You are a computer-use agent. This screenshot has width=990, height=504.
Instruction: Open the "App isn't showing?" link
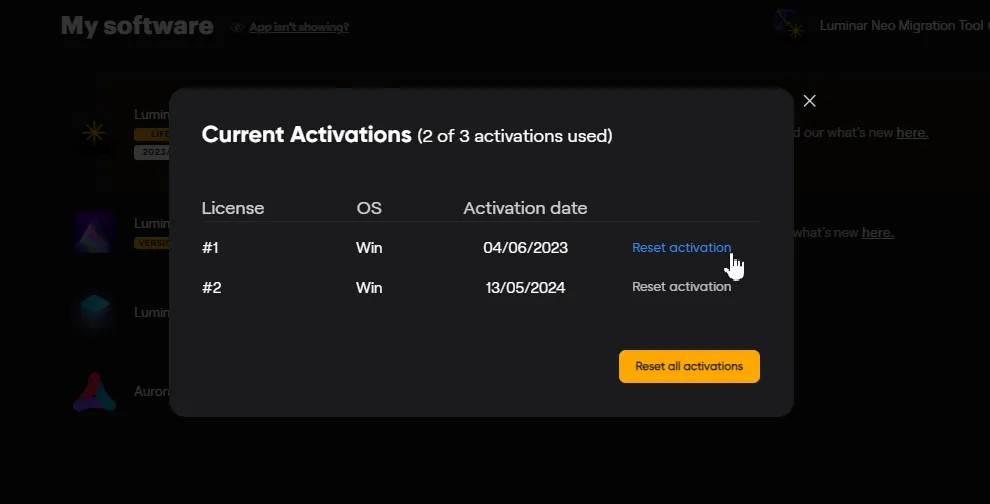pos(299,27)
